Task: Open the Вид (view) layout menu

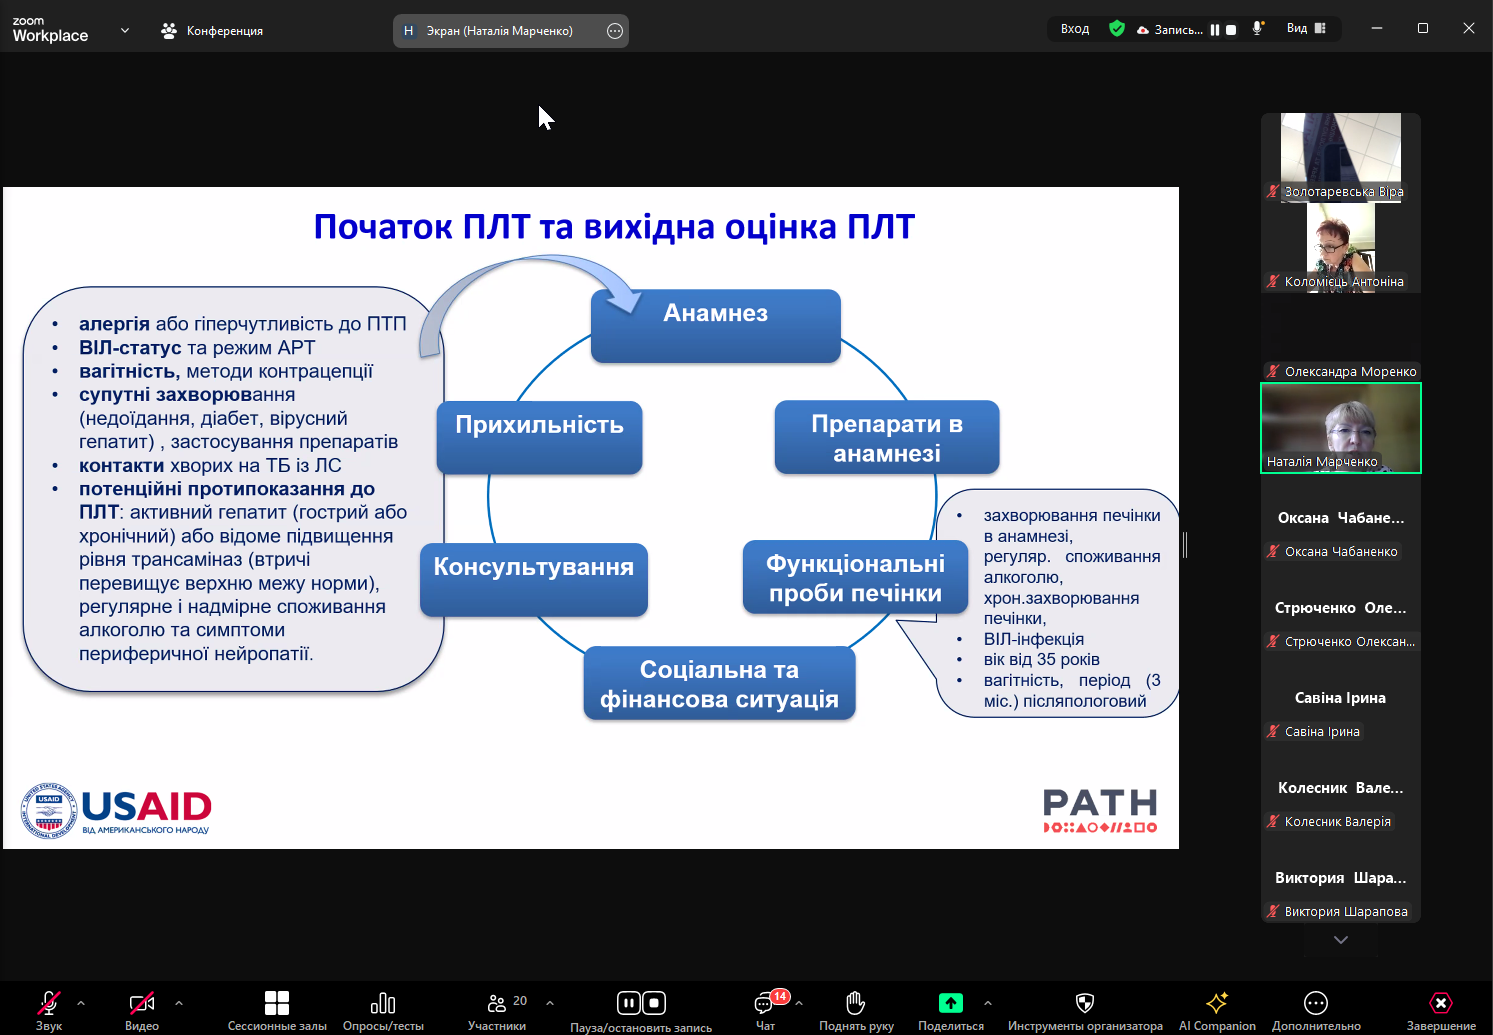Action: point(1306,29)
